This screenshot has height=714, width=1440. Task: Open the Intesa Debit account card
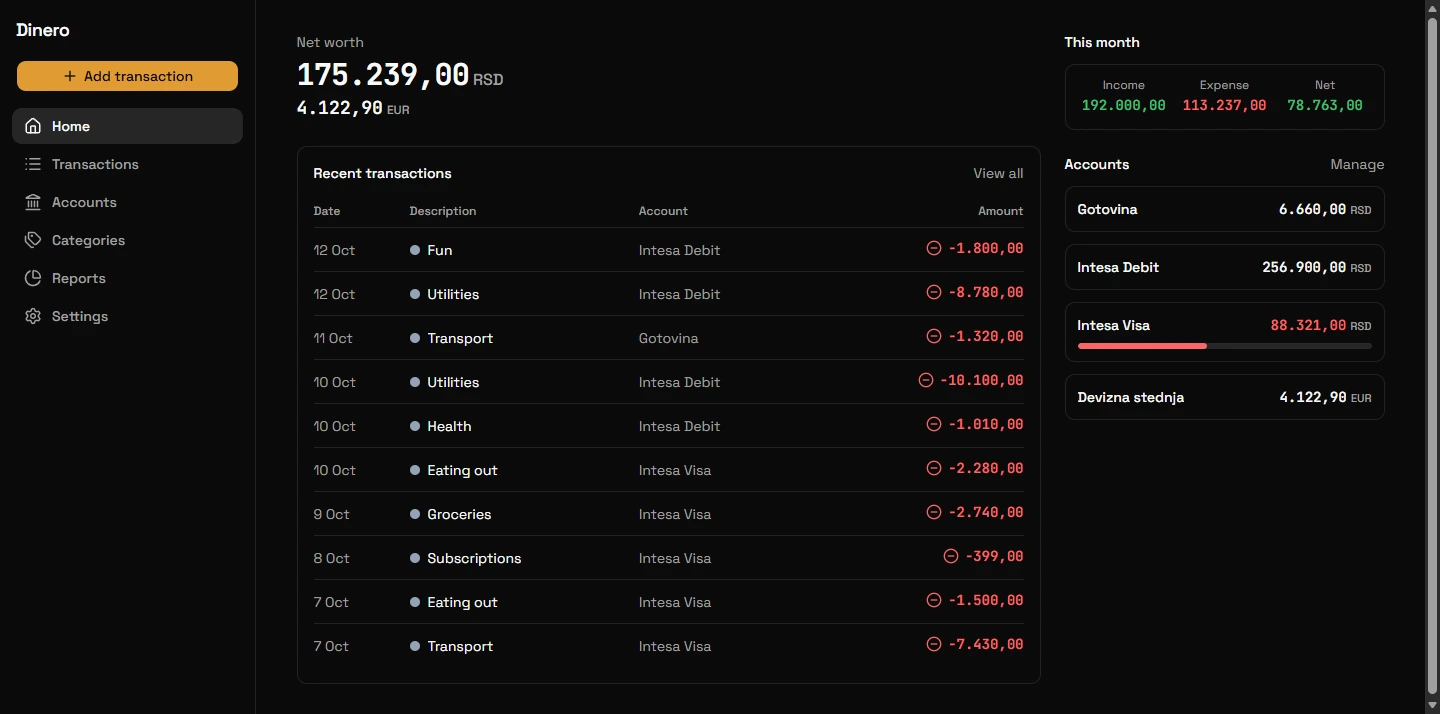pyautogui.click(x=1224, y=267)
